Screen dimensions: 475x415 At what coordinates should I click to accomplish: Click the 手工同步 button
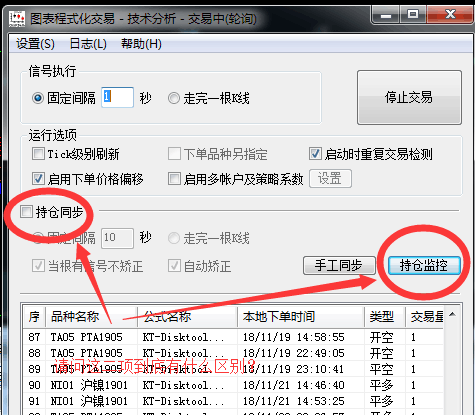tap(339, 265)
